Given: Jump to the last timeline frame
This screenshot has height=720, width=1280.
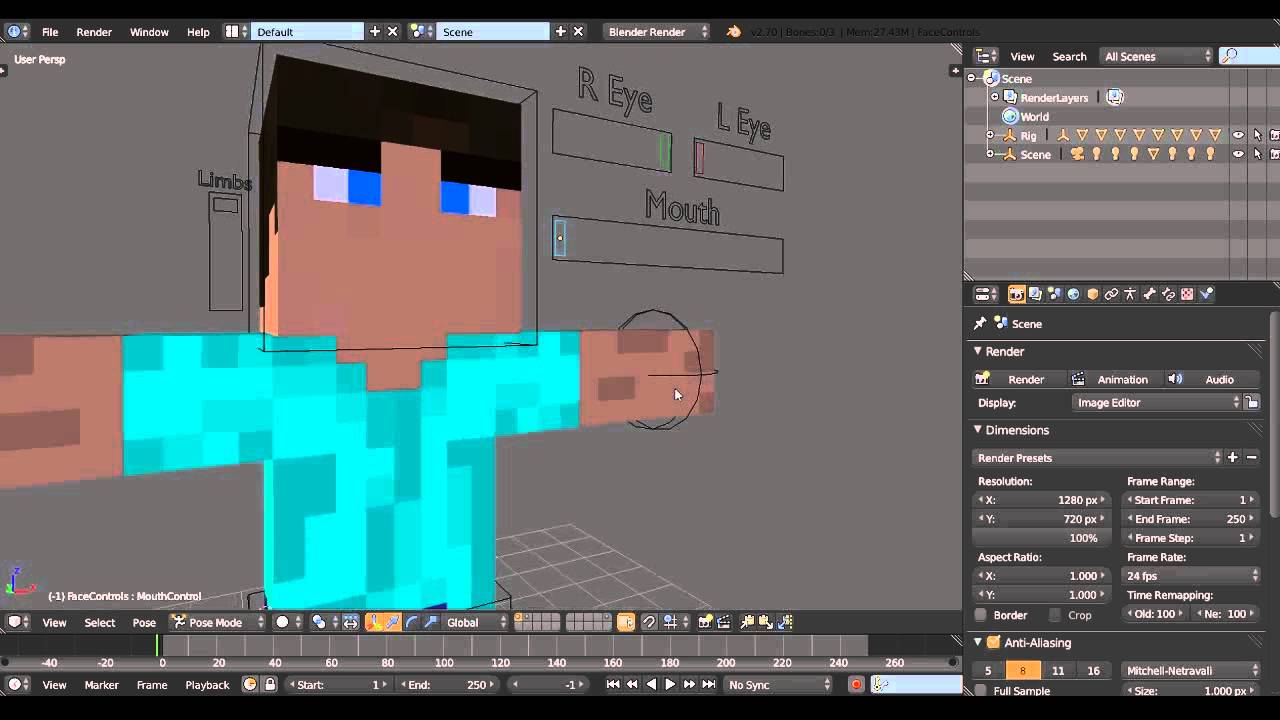Looking at the screenshot, I should pos(708,685).
